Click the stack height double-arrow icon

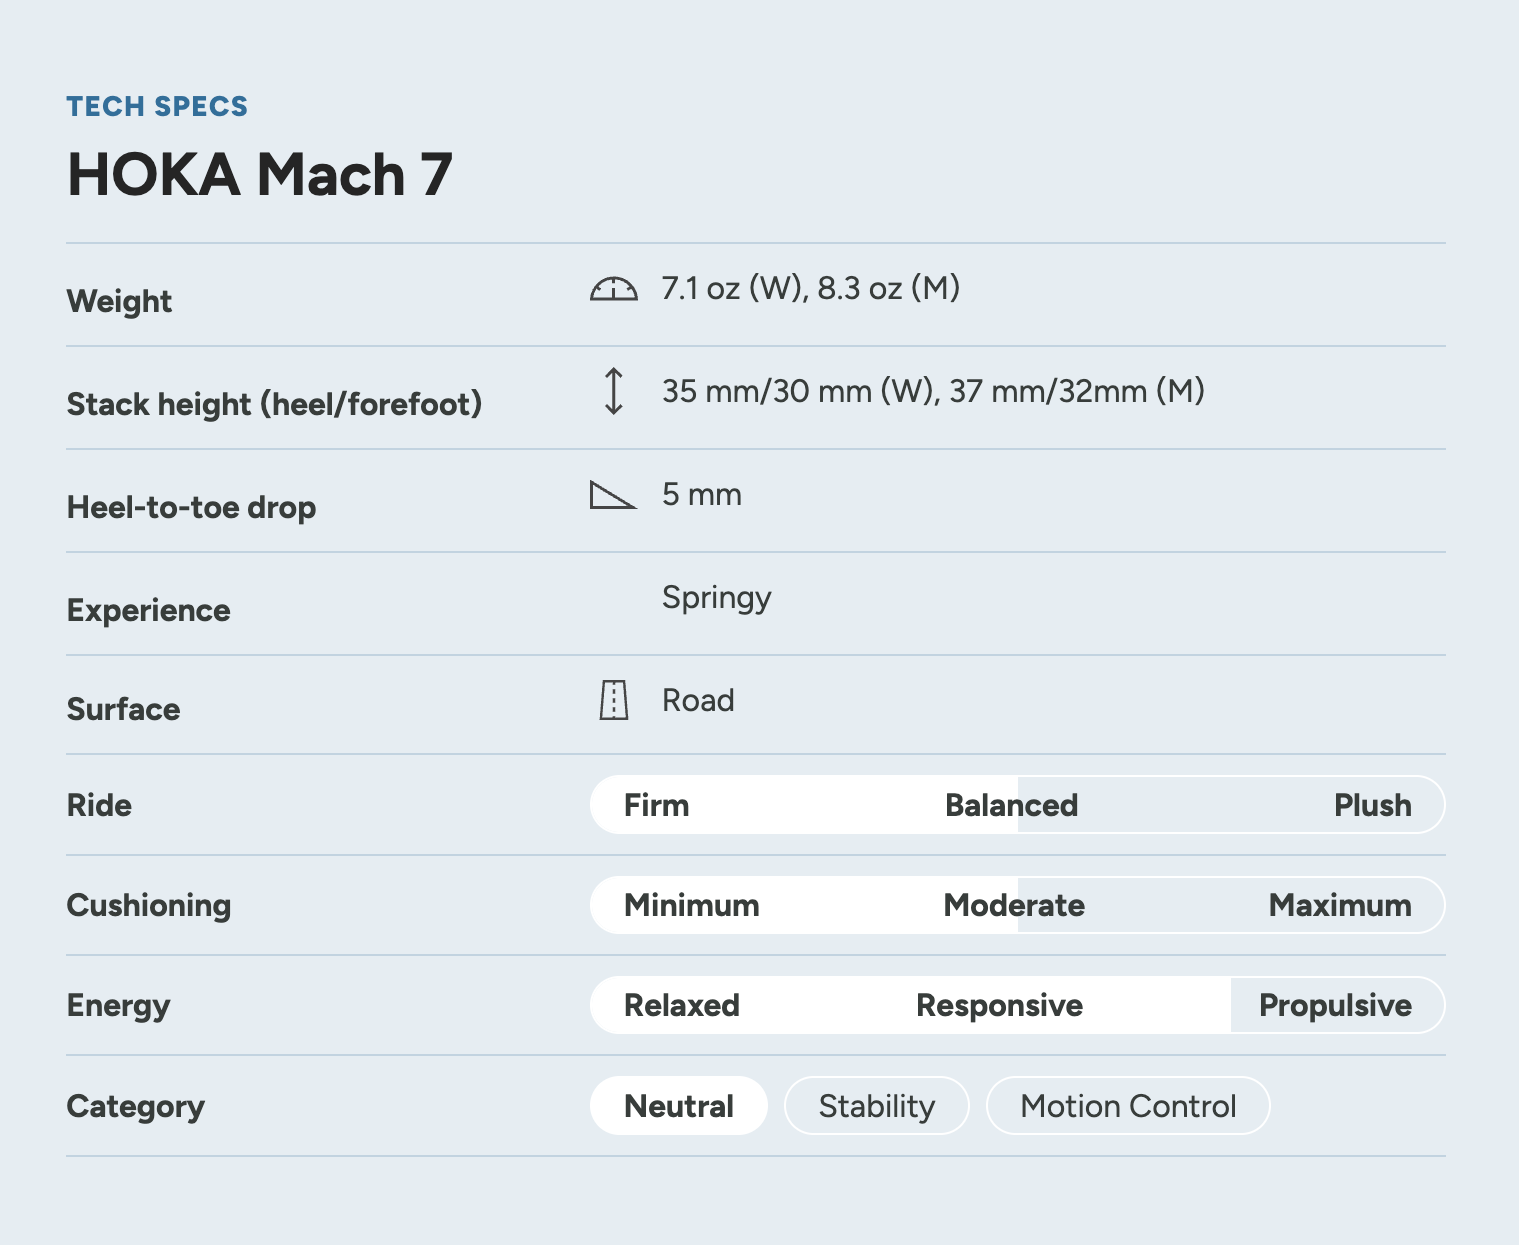[x=614, y=391]
